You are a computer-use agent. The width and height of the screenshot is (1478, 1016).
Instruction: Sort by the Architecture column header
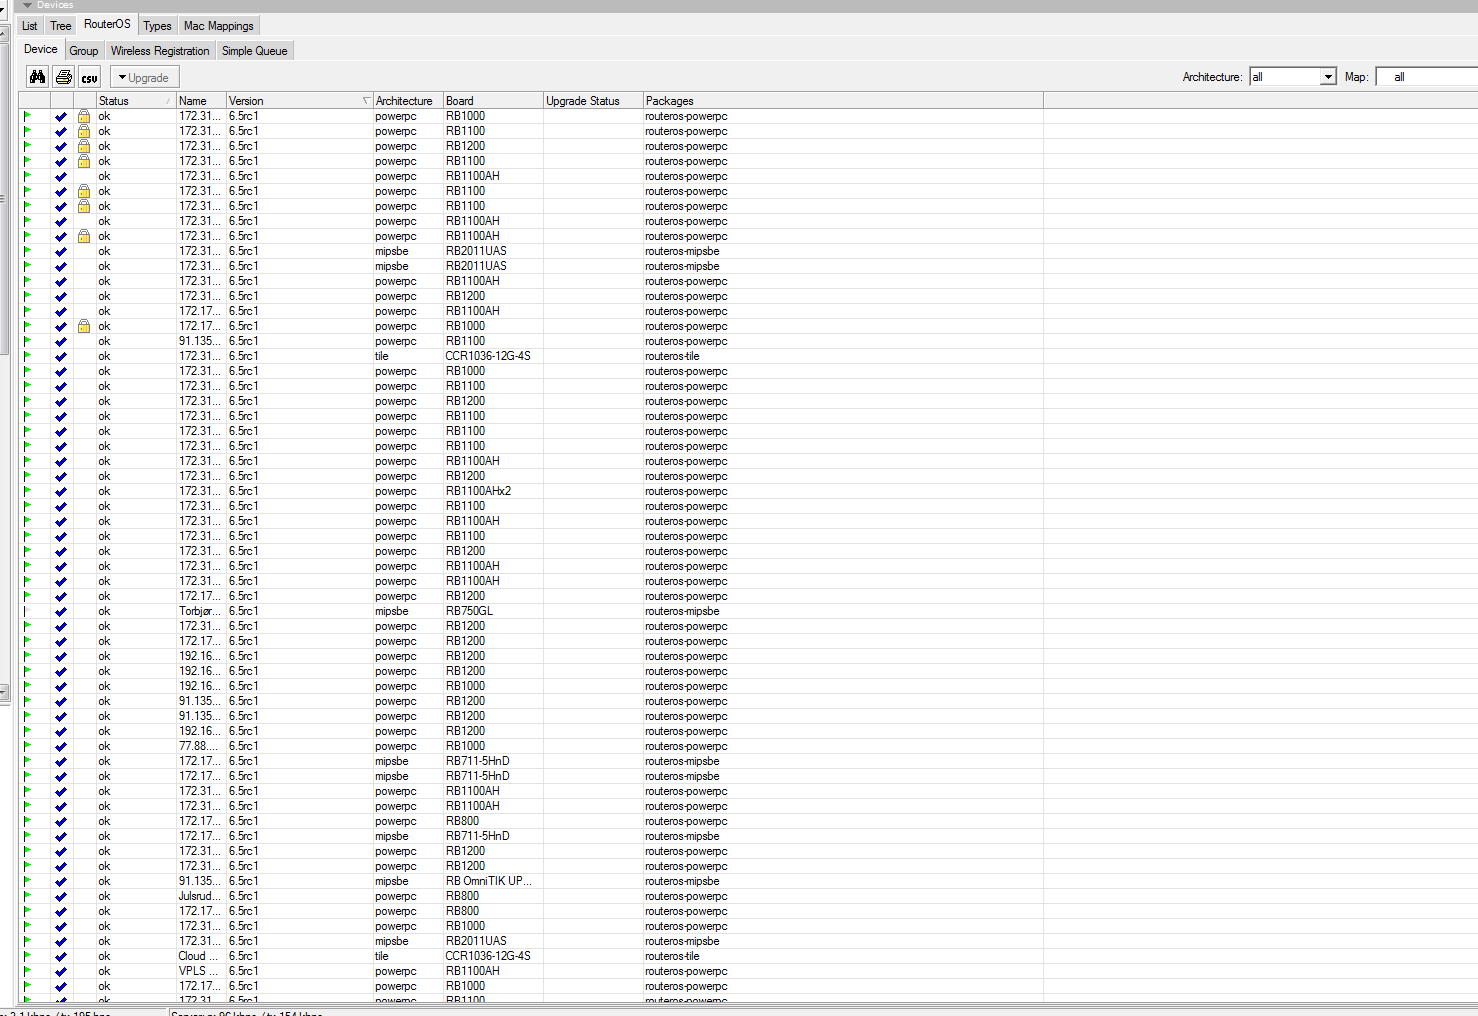tap(408, 101)
